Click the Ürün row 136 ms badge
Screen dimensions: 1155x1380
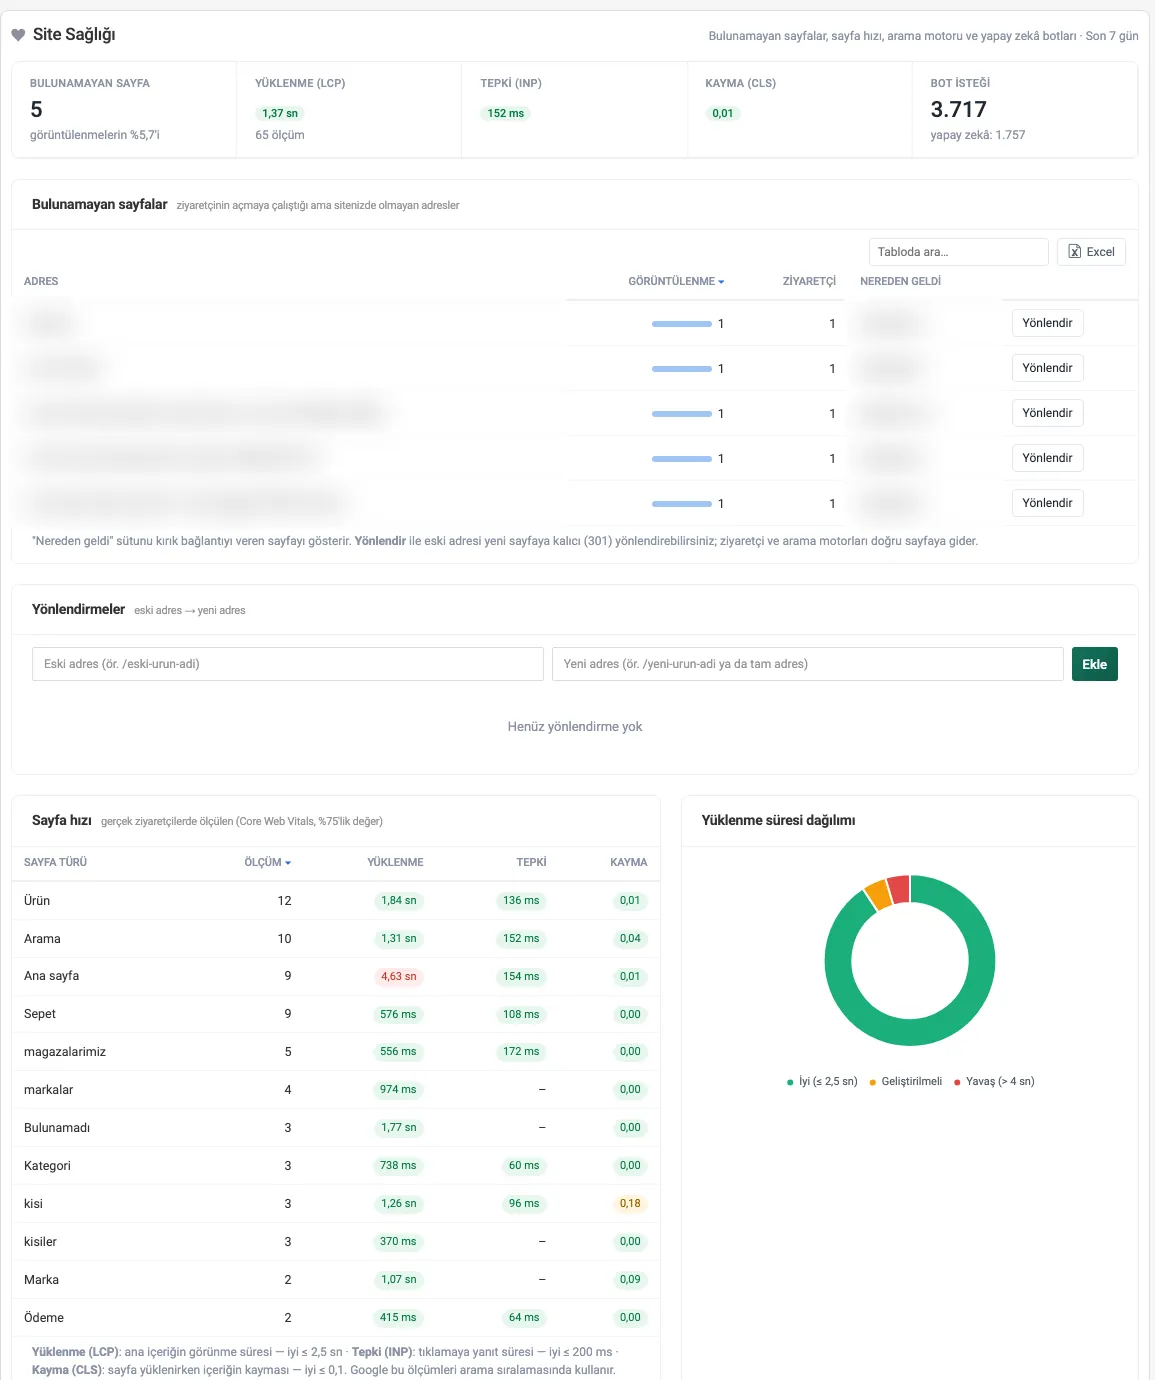pos(521,901)
